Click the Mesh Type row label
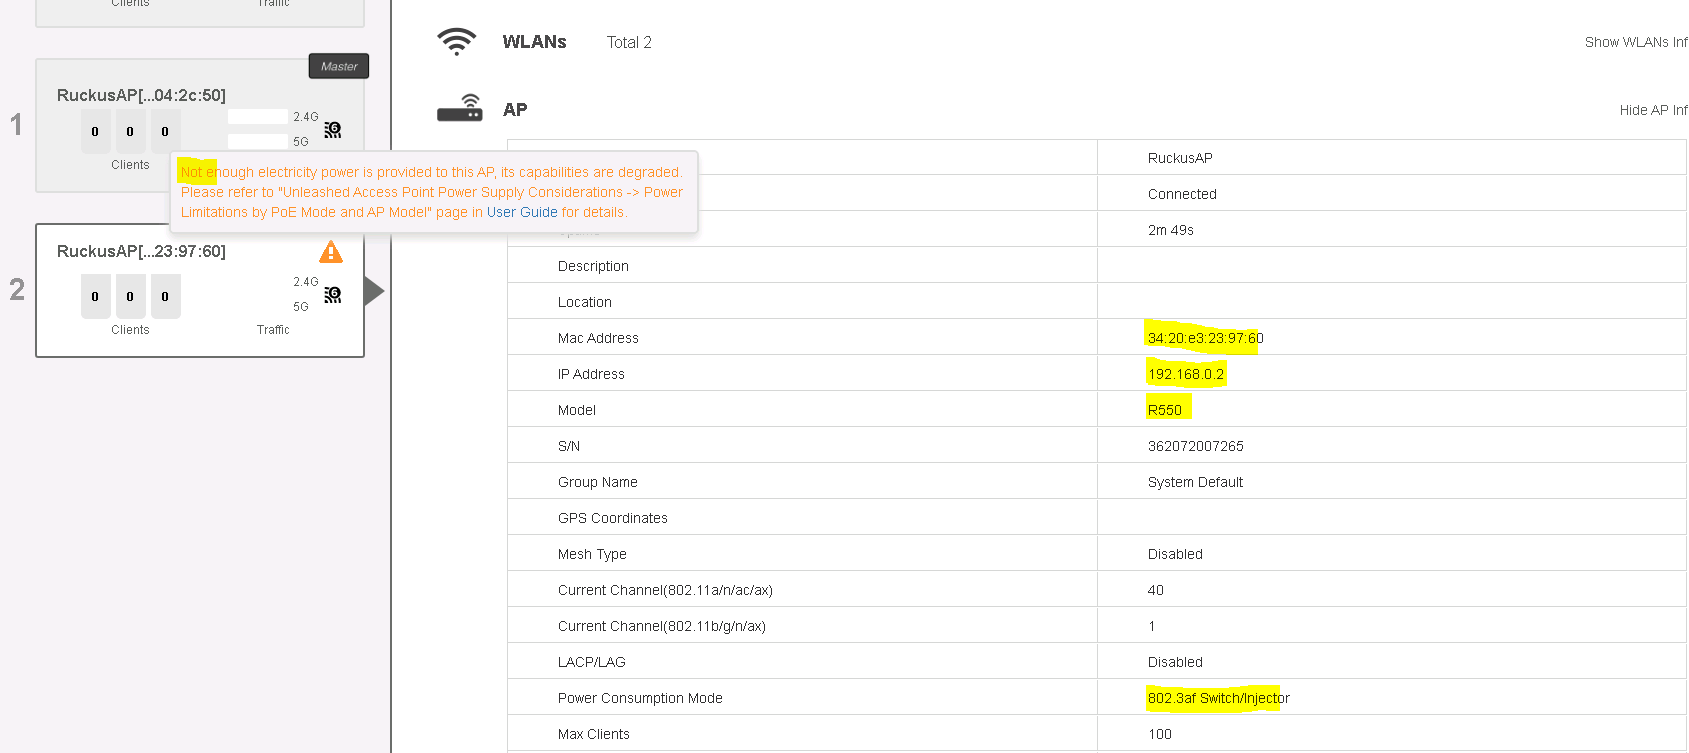The height and width of the screenshot is (753, 1689). pos(592,554)
